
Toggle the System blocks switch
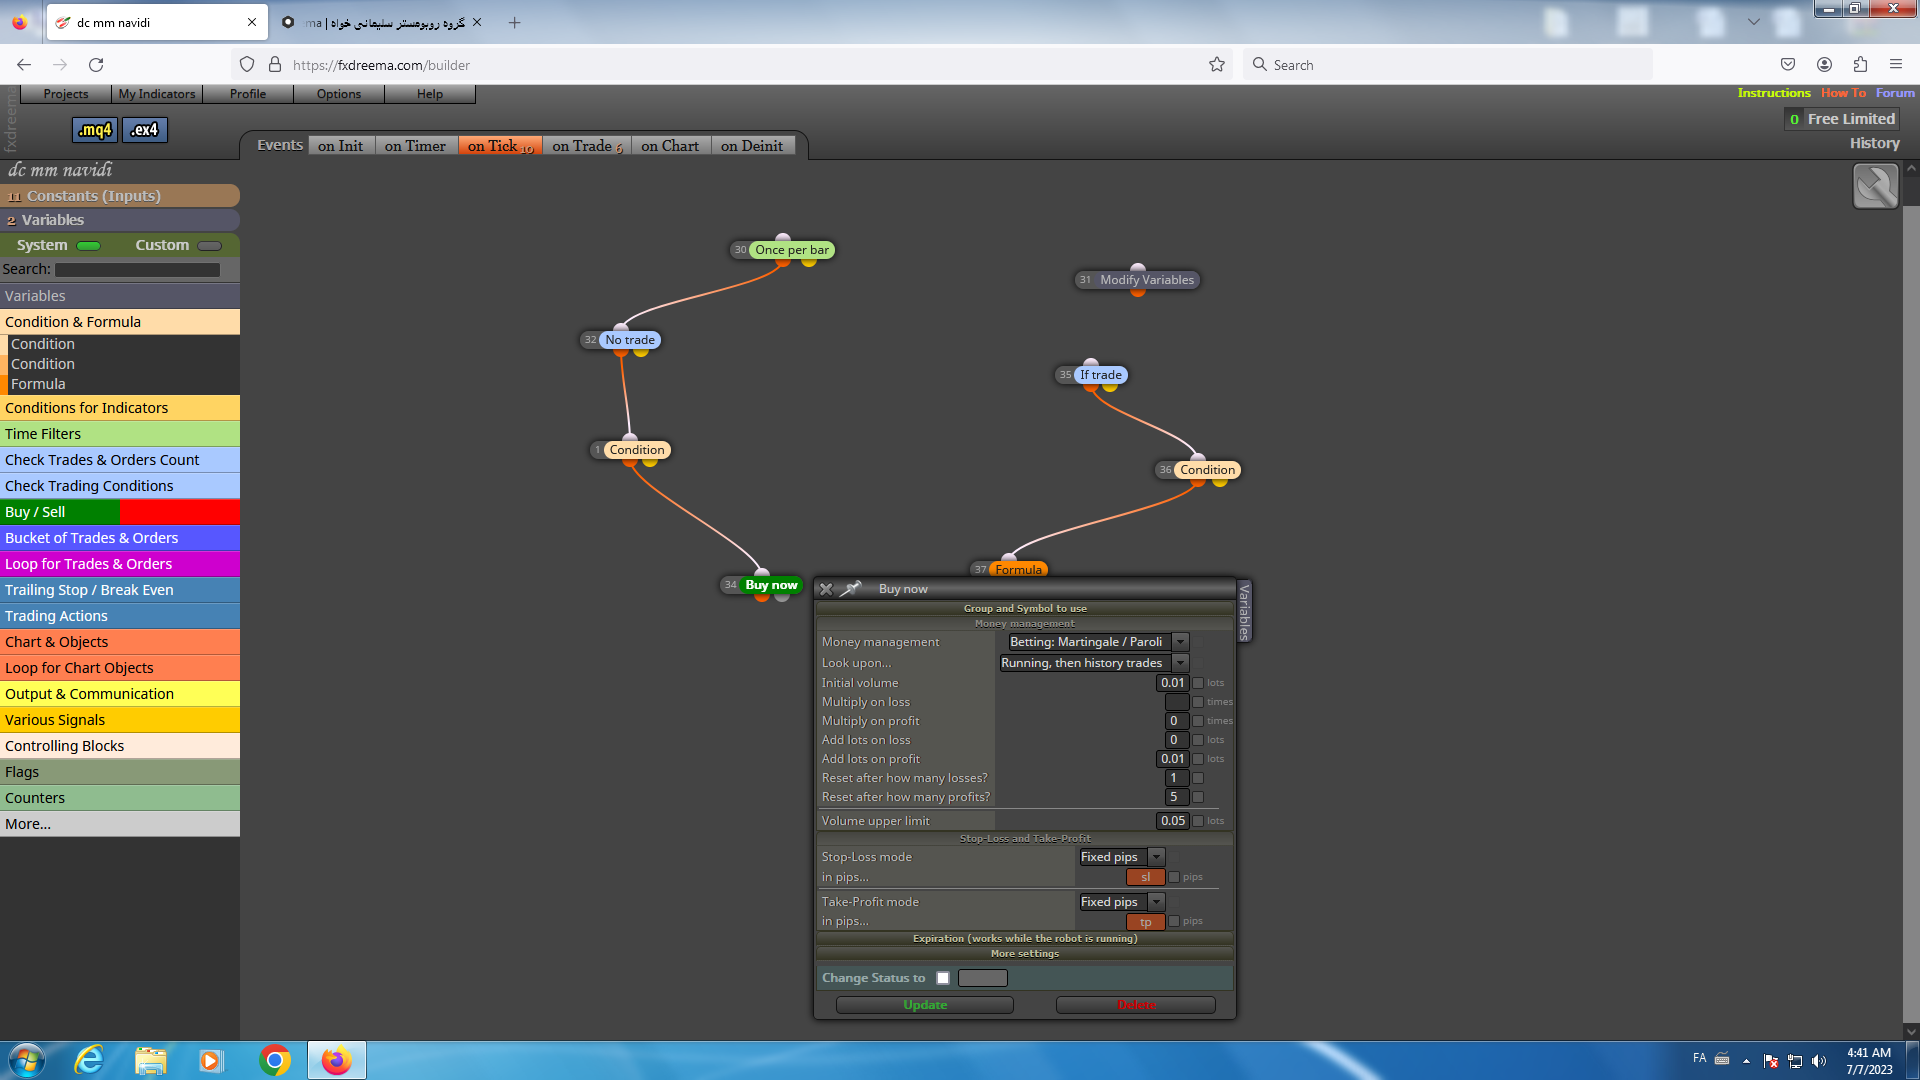pos(89,246)
